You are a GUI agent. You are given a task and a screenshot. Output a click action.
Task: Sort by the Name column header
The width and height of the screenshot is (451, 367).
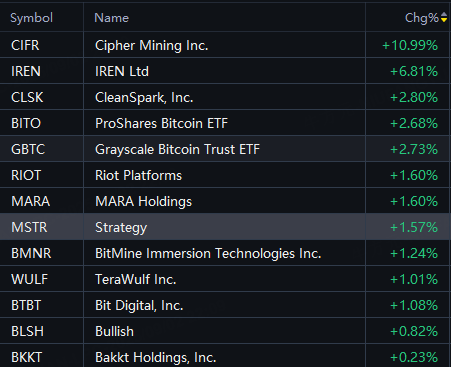point(111,18)
